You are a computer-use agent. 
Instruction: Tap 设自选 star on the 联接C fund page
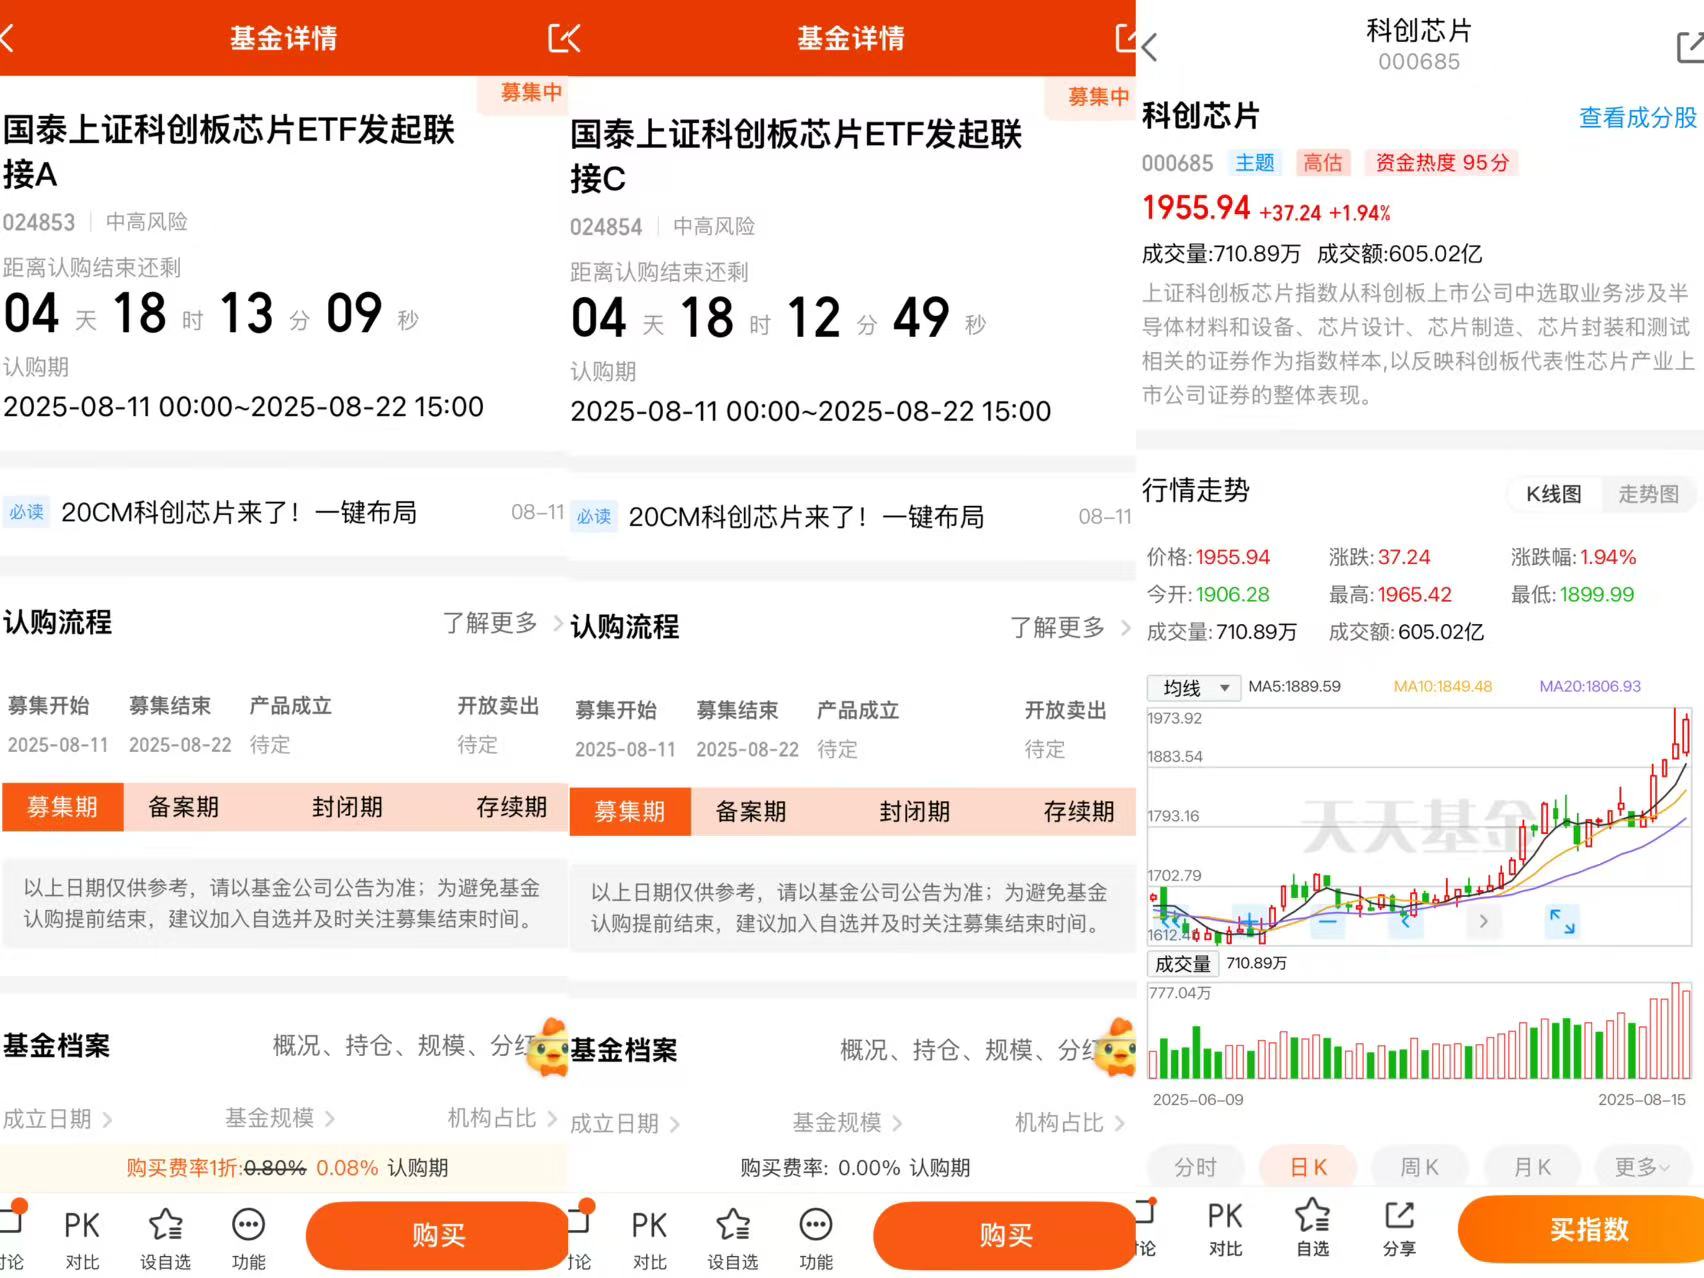(x=733, y=1240)
